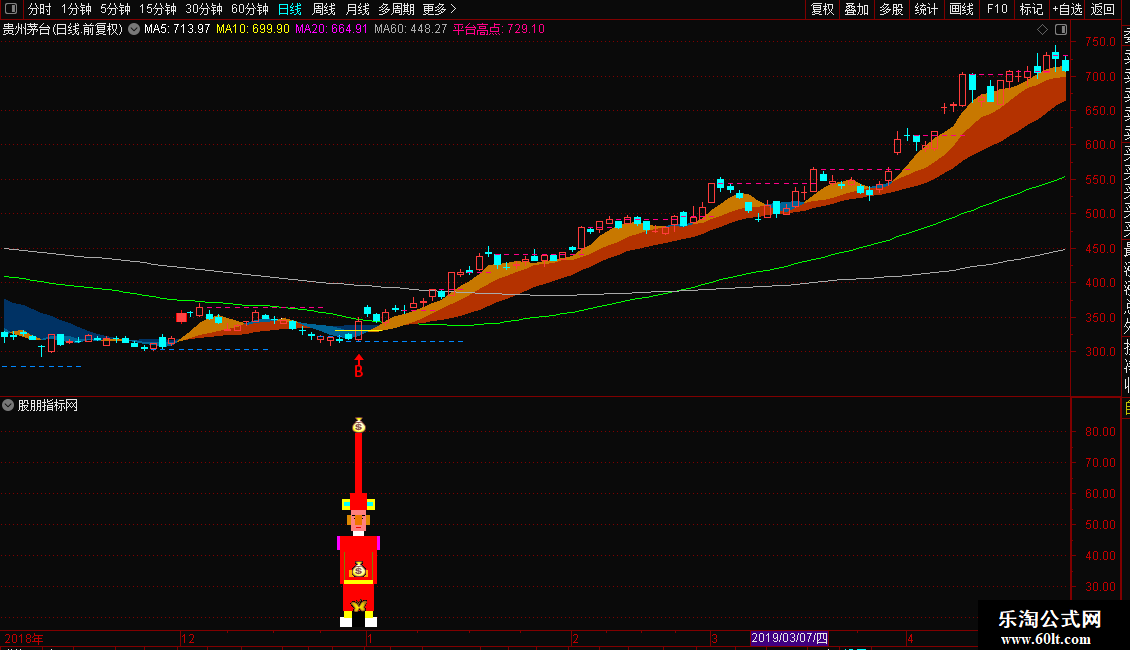Image resolution: width=1130 pixels, height=650 pixels.
Task: Toggle the right panel icon near price axis
Action: [x=1061, y=30]
